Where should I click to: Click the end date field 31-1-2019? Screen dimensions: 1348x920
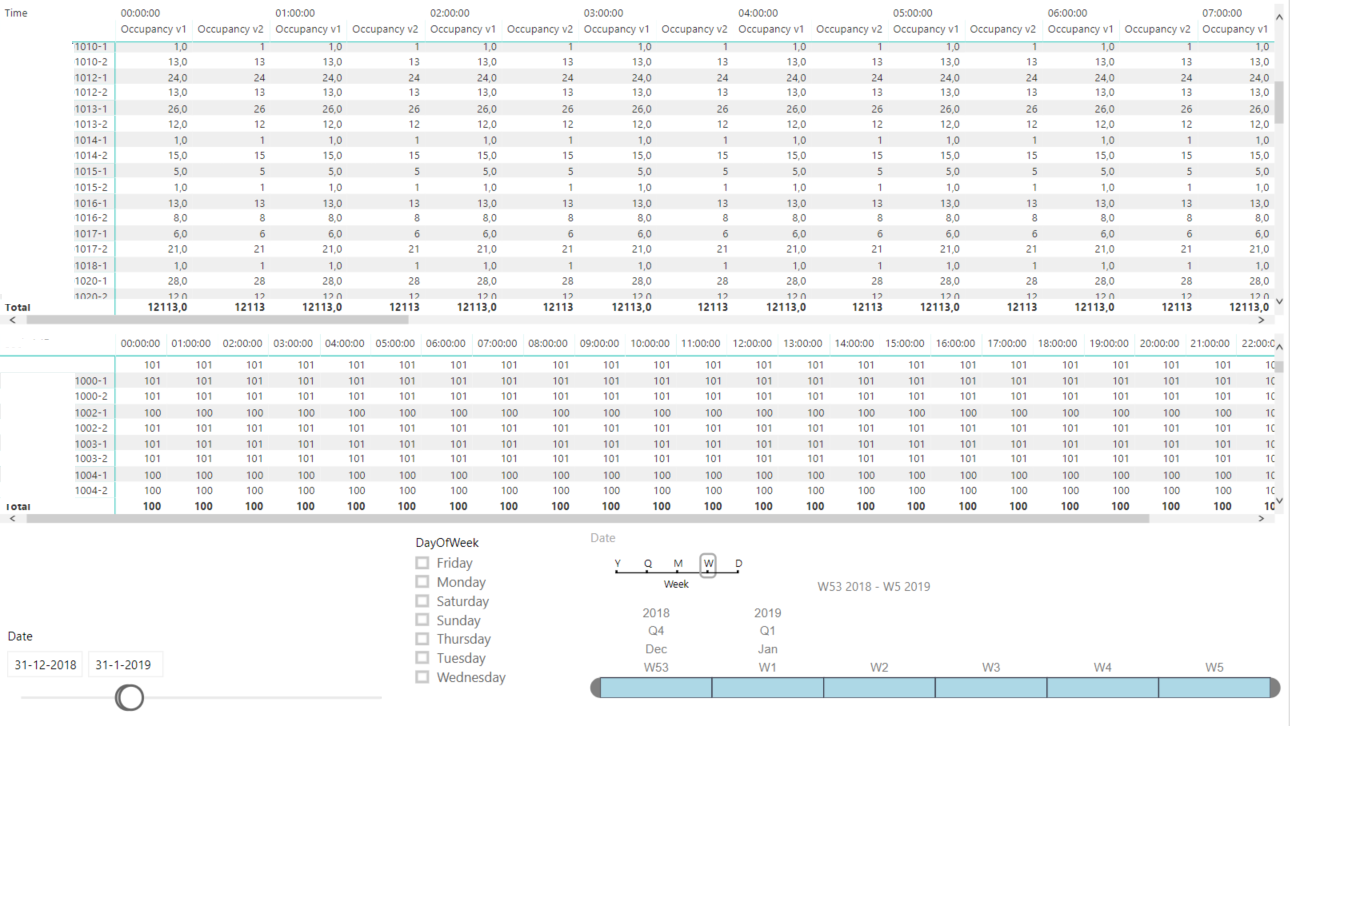[x=125, y=665]
